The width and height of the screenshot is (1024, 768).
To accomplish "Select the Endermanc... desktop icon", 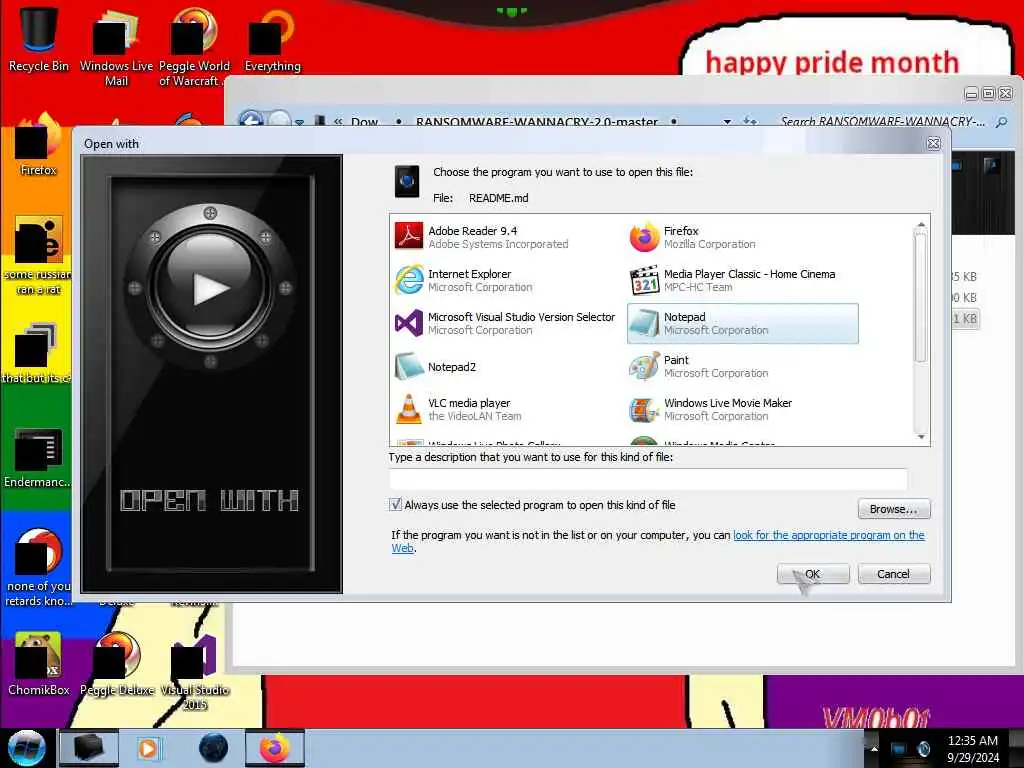I will click(37, 457).
